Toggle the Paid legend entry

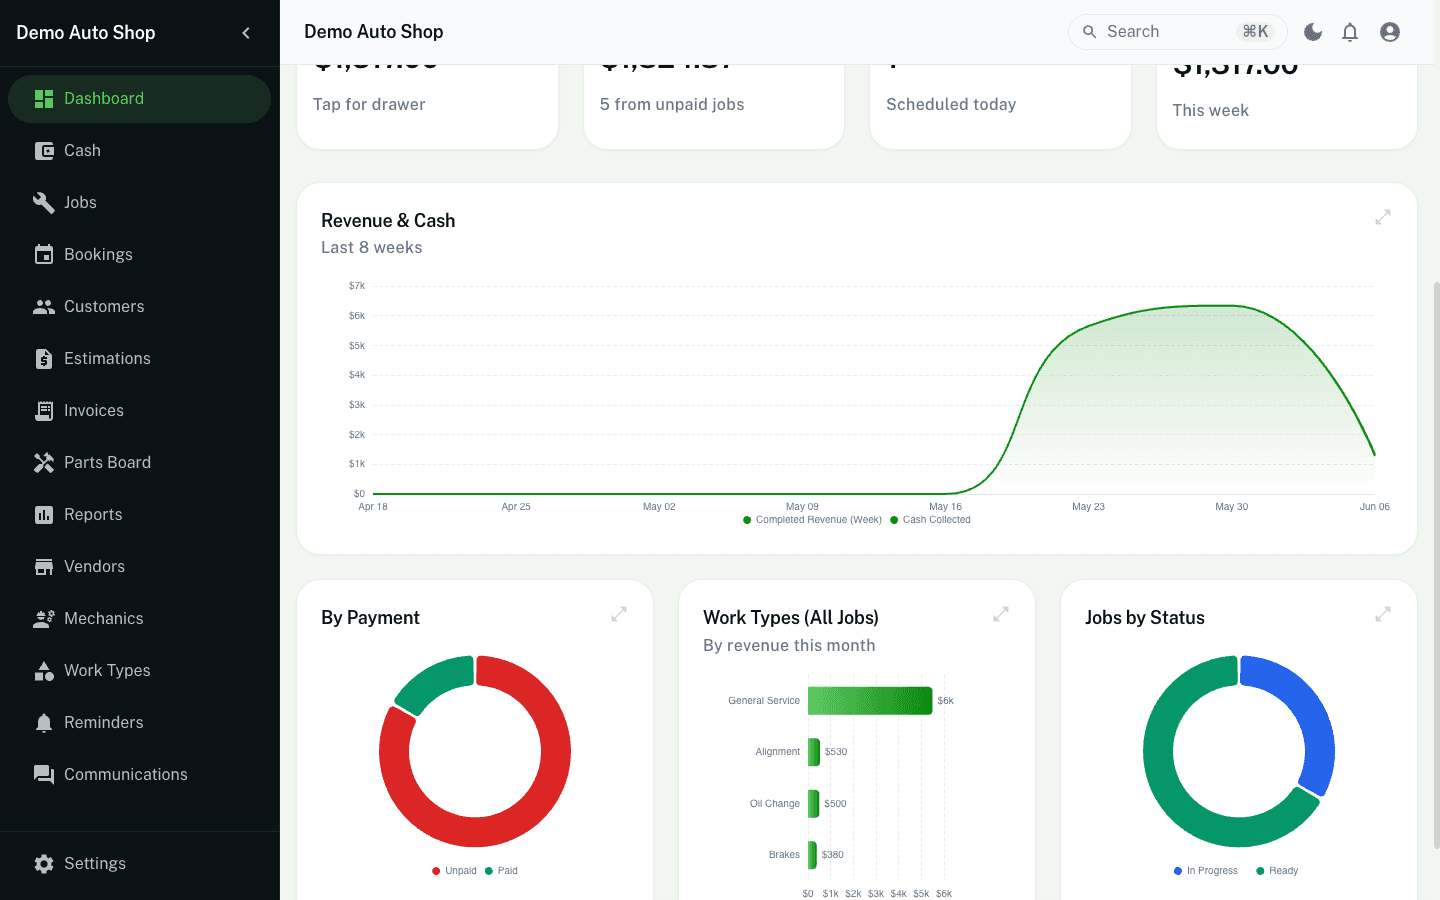[x=501, y=871]
